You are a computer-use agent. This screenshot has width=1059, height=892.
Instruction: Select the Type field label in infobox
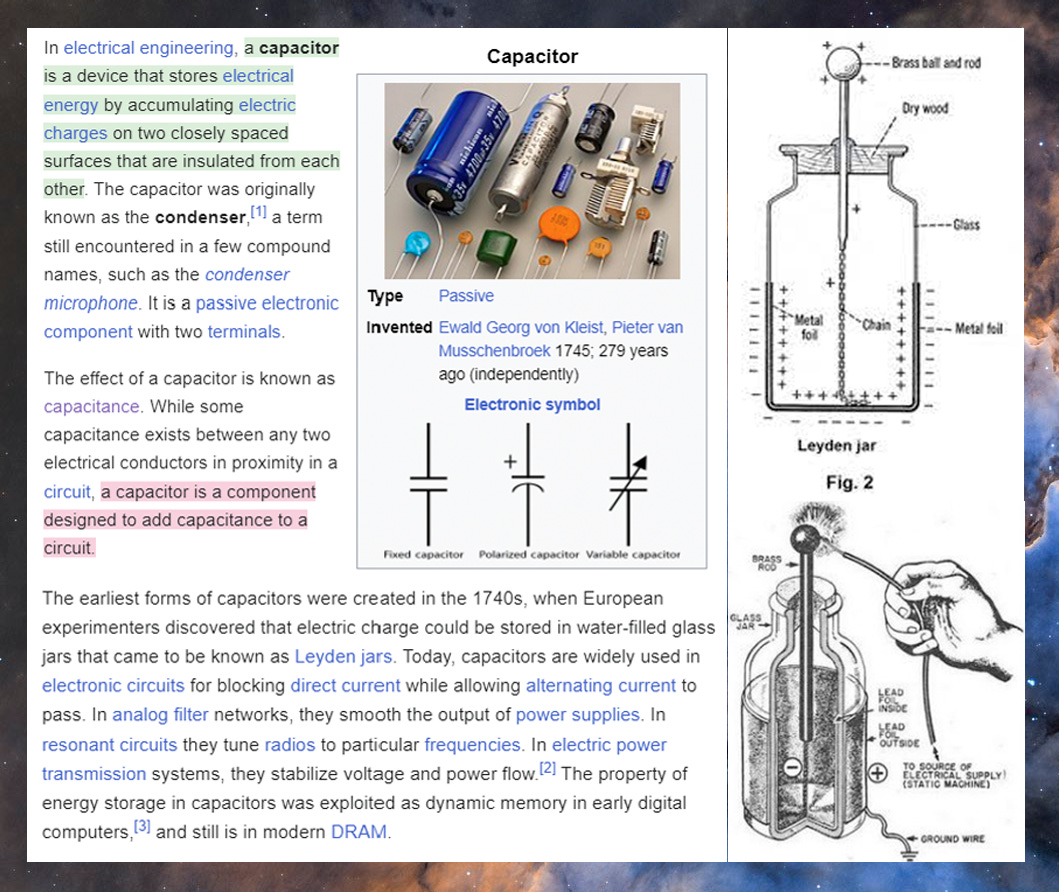click(385, 296)
